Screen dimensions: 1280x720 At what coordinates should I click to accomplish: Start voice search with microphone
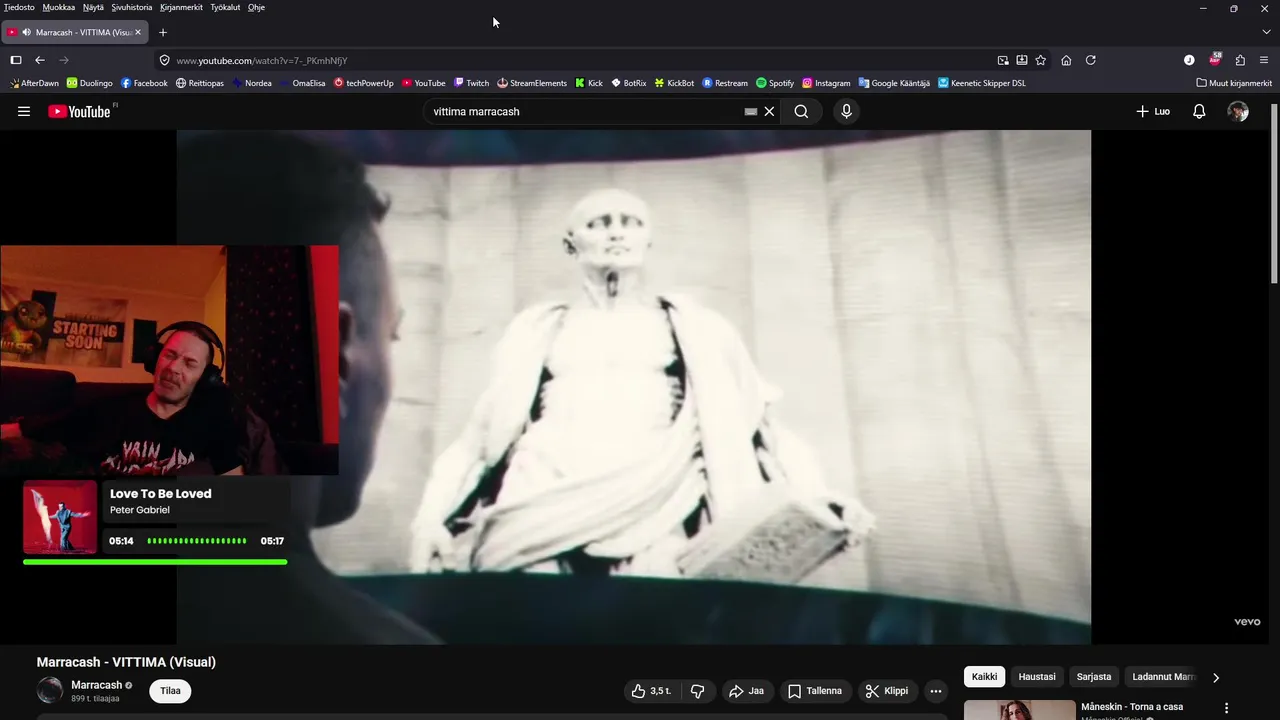click(846, 111)
